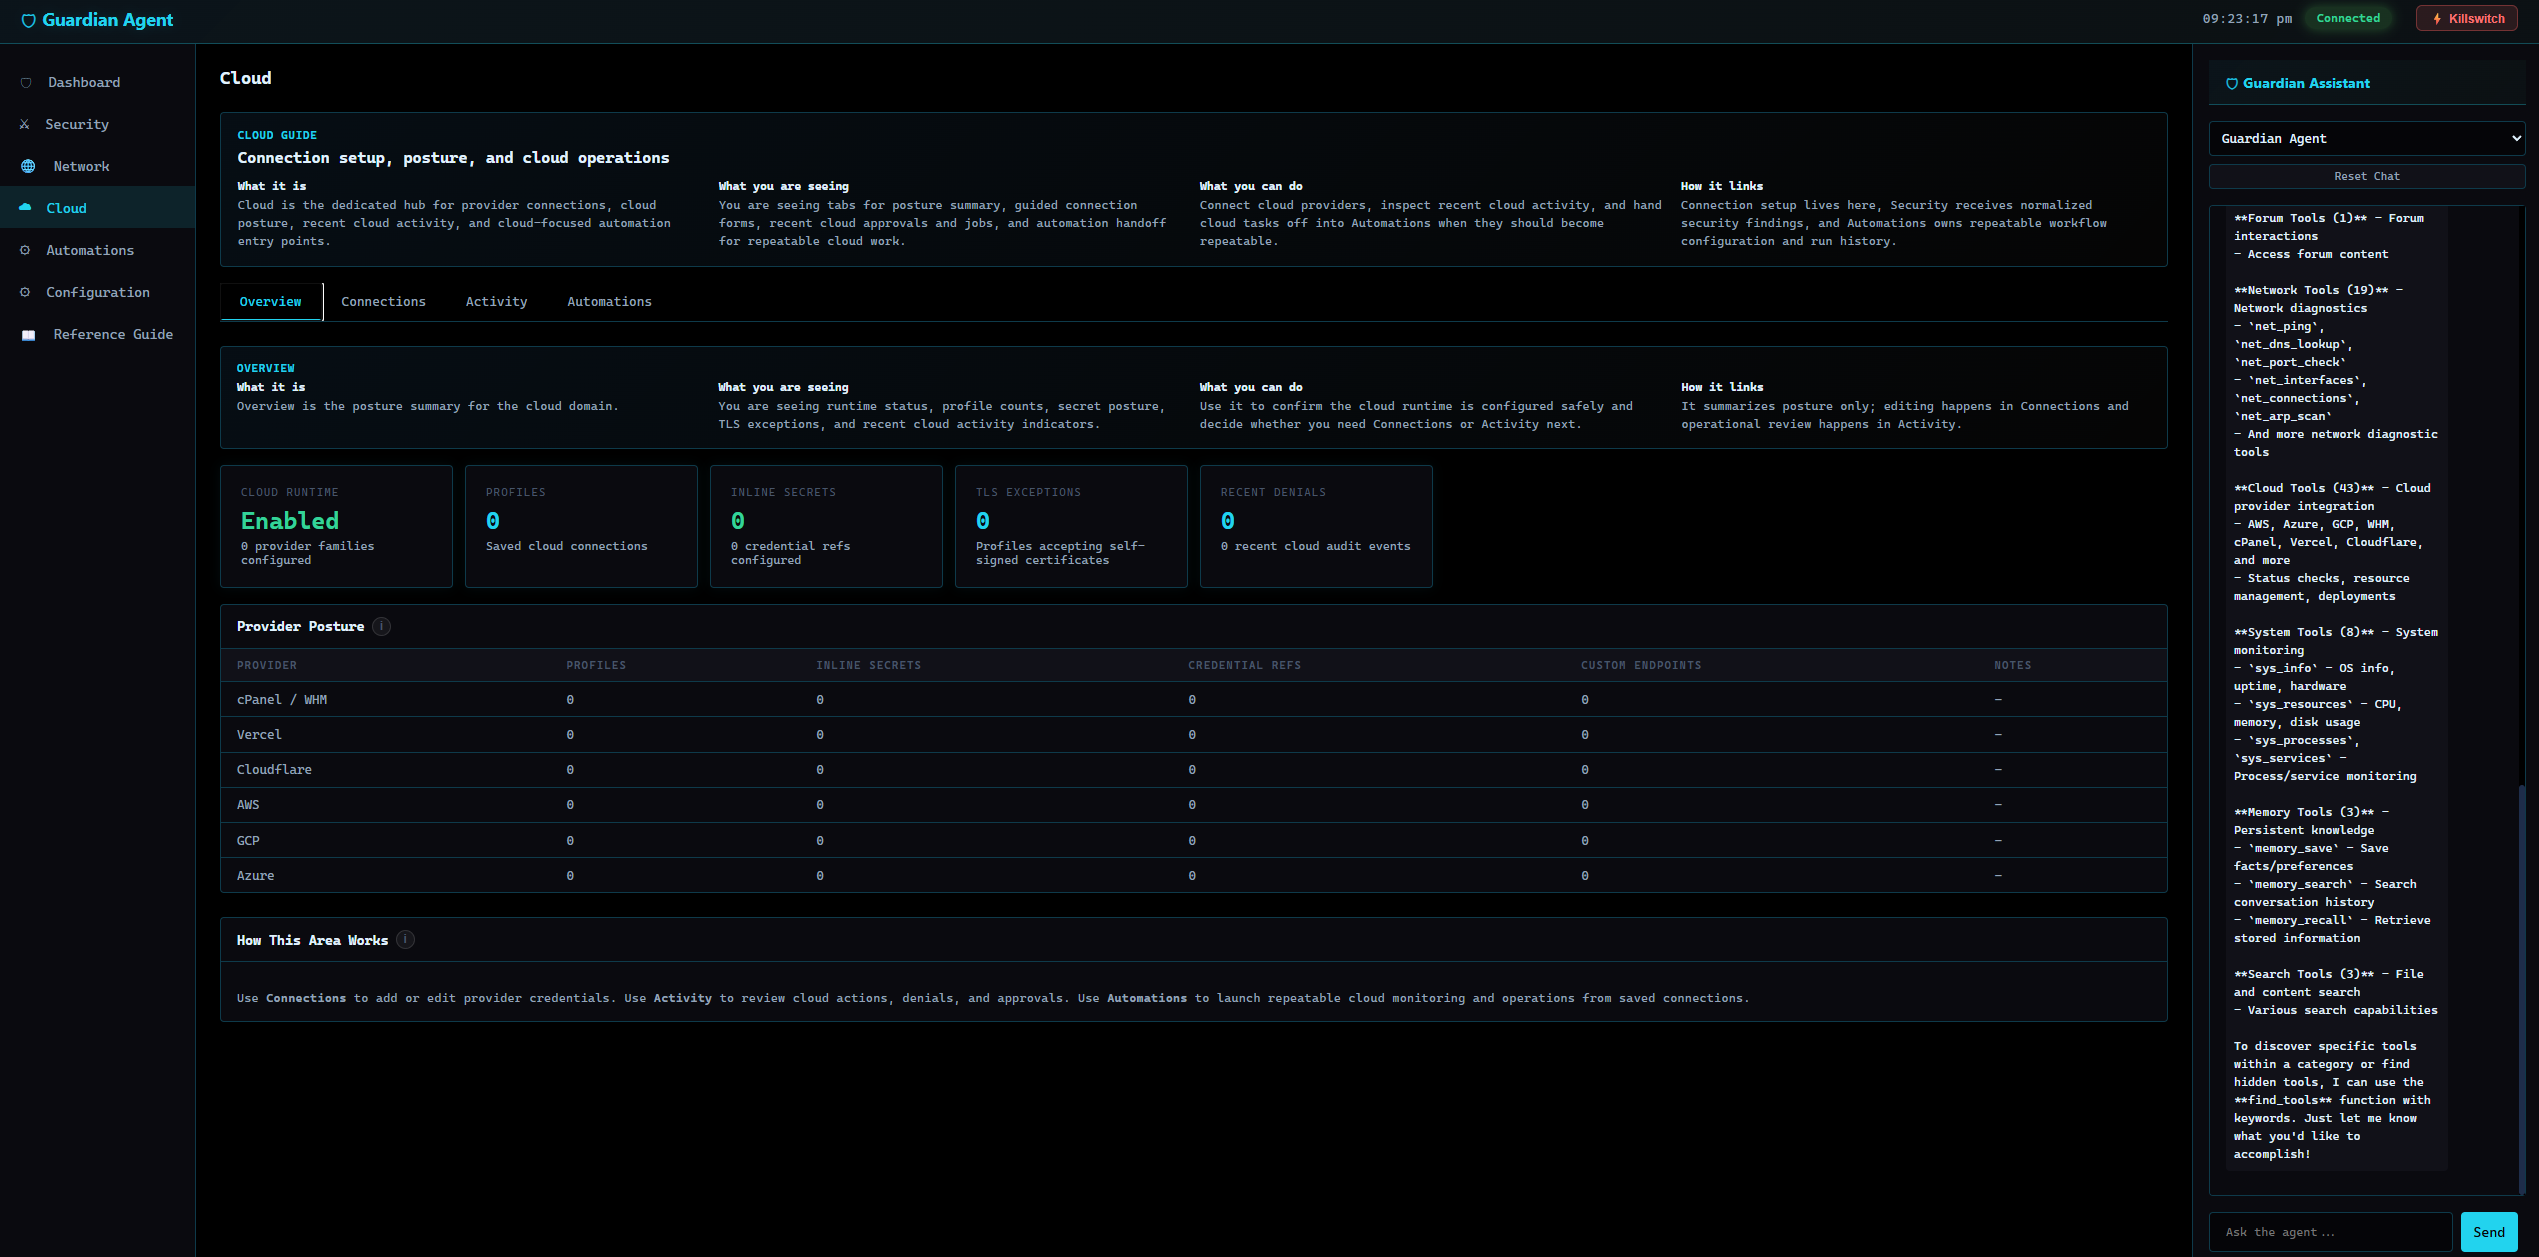Viewport: 2539px width, 1257px height.
Task: Click the chat panel scrollbar
Action: [x=2522, y=988]
